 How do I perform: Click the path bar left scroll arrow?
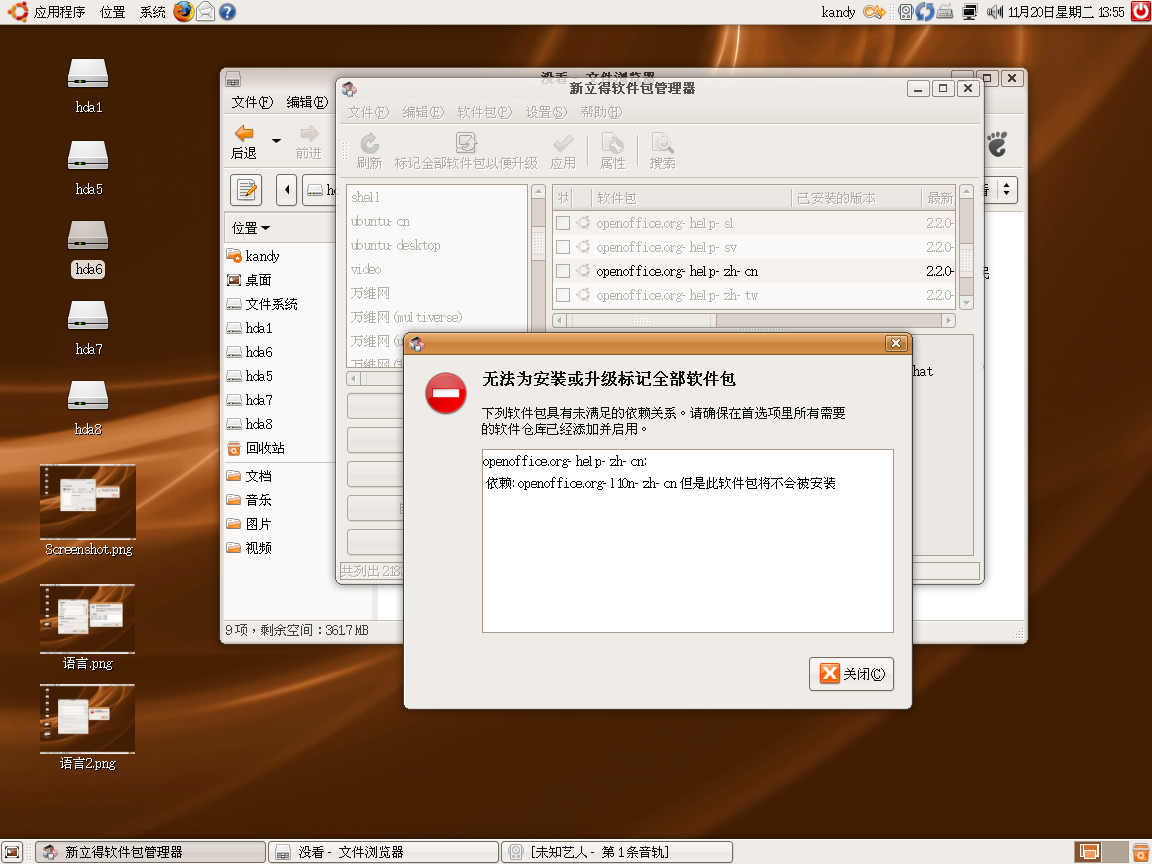click(287, 190)
